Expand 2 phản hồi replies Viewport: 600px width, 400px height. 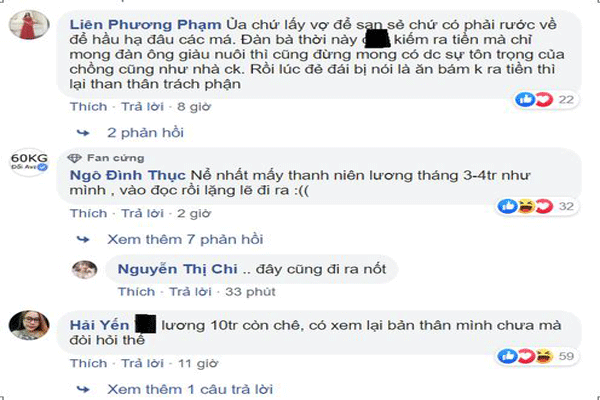click(x=145, y=133)
